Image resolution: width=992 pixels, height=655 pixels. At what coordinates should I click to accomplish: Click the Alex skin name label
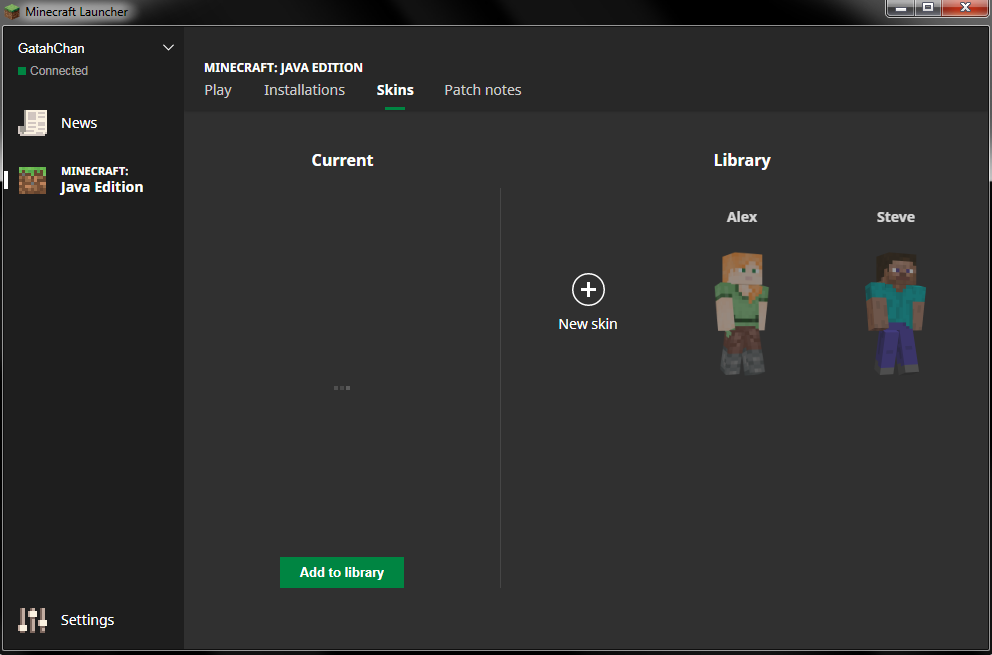pos(741,217)
